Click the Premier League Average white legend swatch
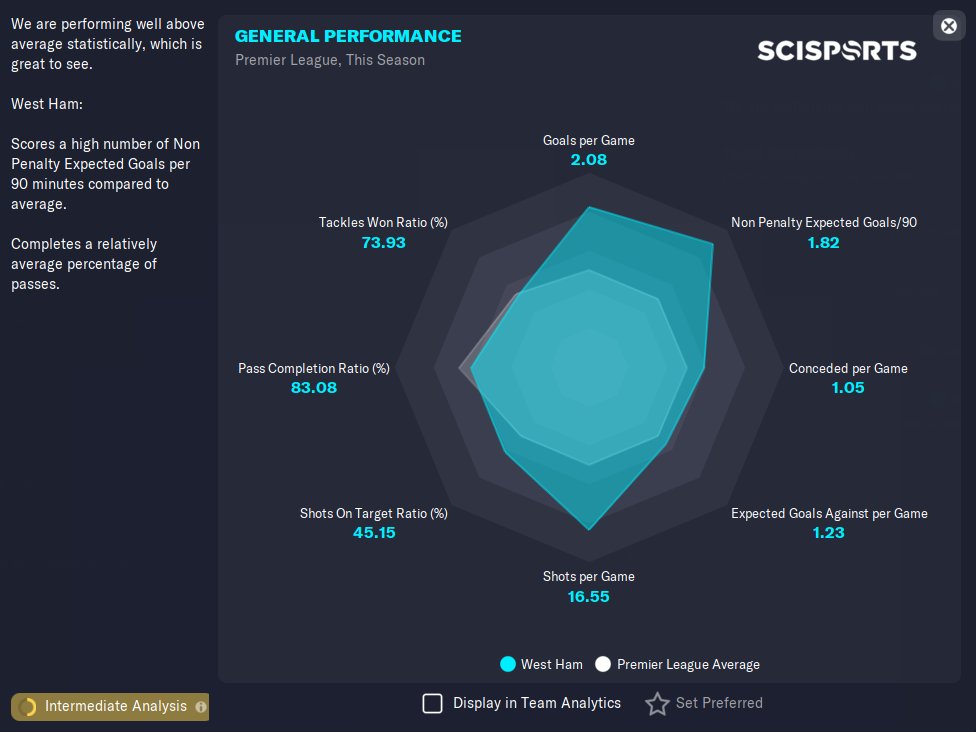Viewport: 976px width, 732px height. pyautogui.click(x=603, y=664)
